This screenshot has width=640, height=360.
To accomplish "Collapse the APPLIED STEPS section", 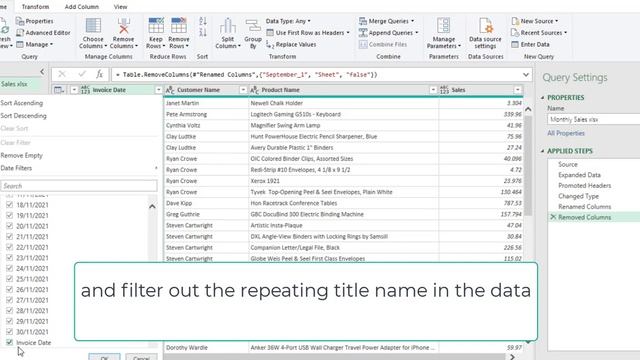I will (542, 151).
